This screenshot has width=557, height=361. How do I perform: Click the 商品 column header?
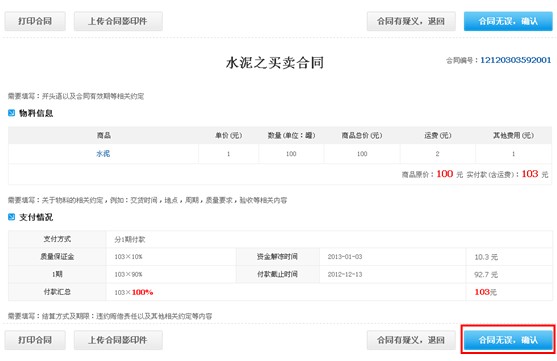pos(103,135)
